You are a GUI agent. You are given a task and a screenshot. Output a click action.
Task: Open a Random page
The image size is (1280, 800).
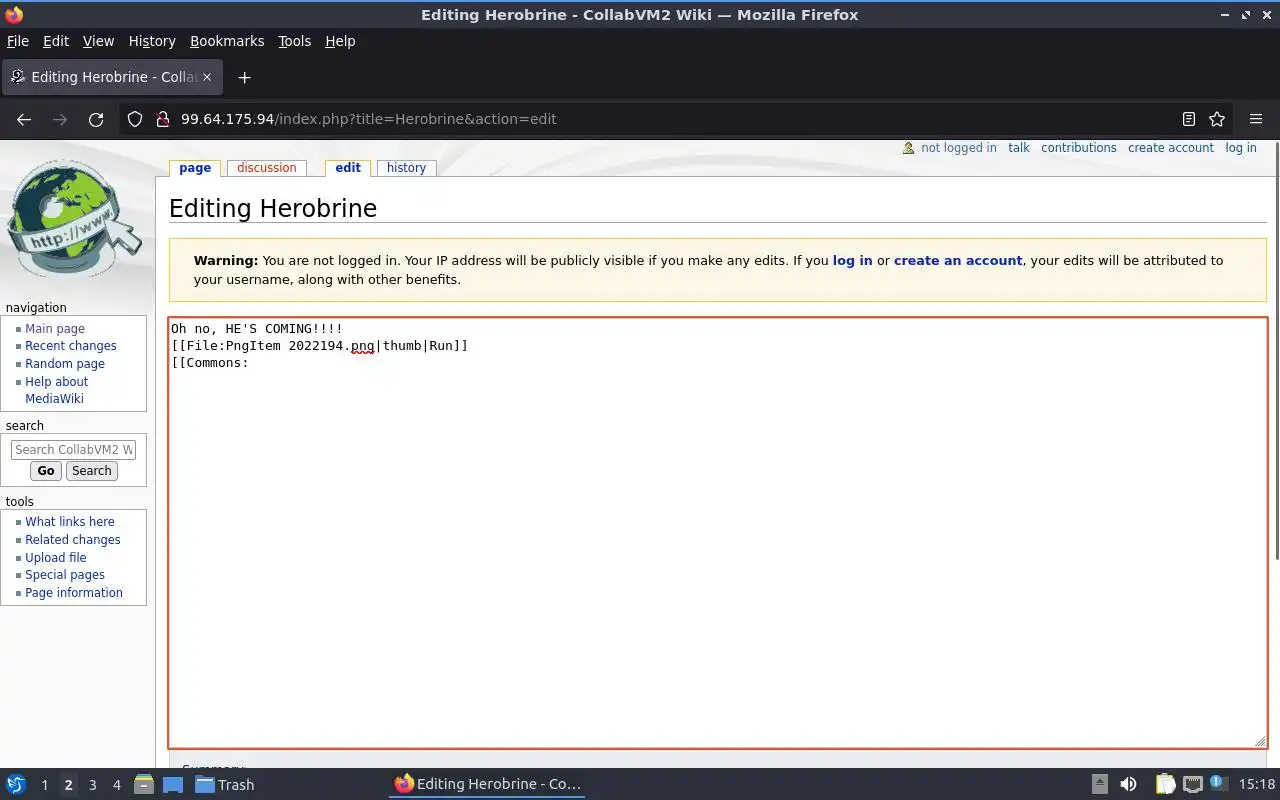pyautogui.click(x=65, y=364)
